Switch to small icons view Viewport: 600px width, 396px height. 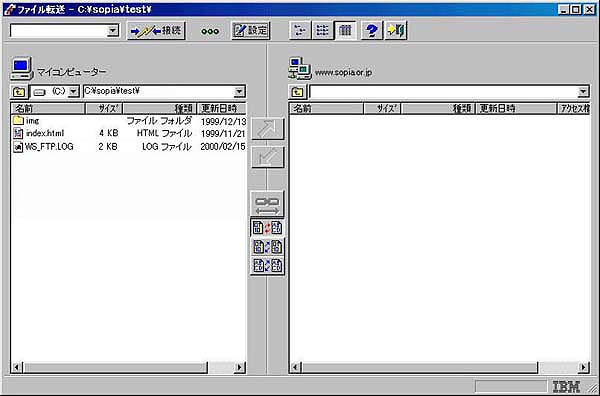point(300,31)
